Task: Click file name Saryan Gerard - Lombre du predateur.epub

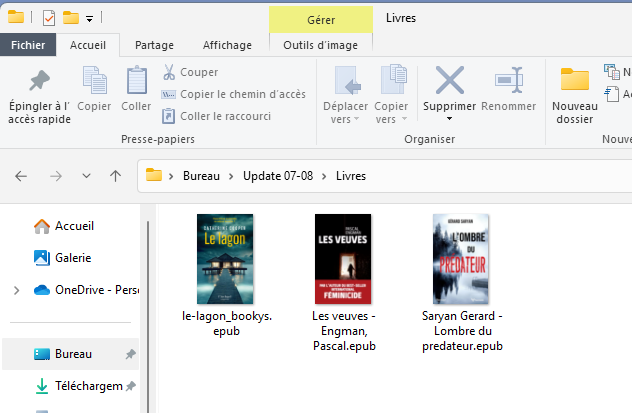Action: point(462,331)
